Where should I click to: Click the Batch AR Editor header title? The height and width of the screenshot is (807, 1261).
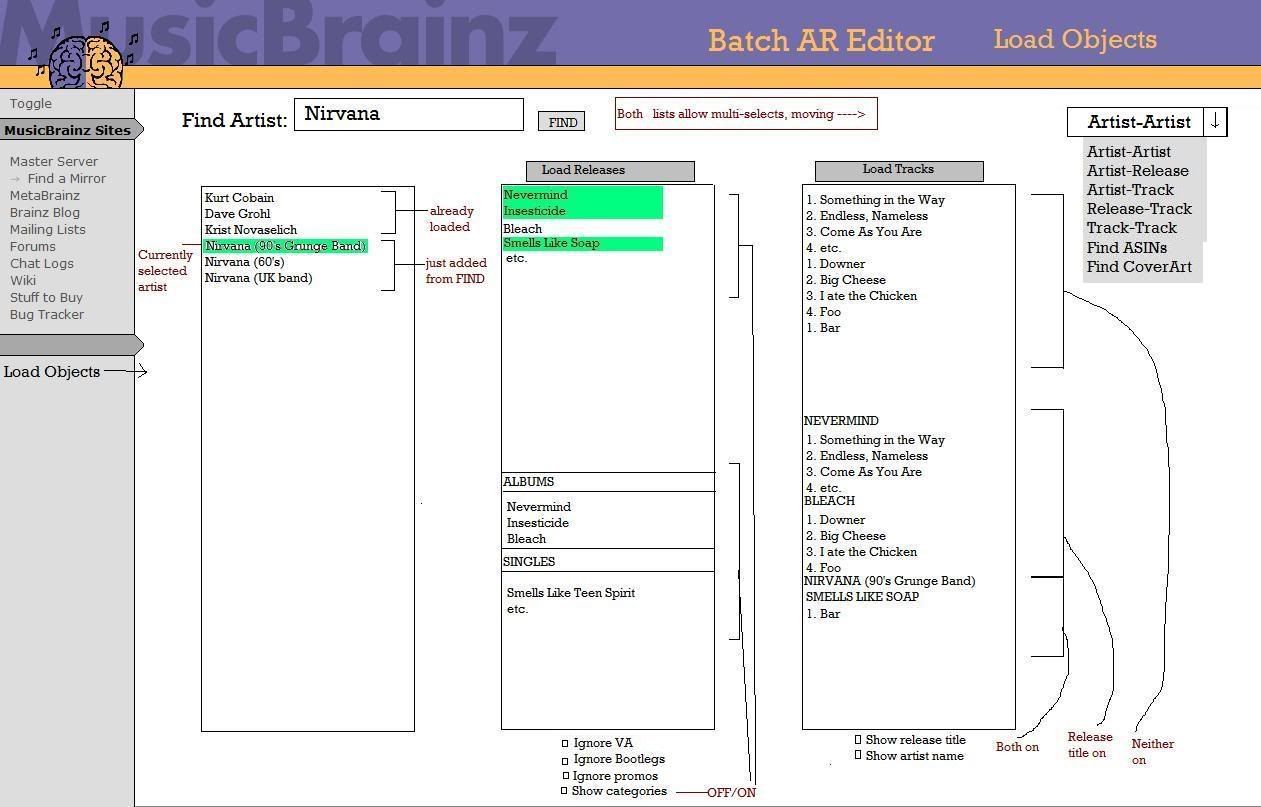(821, 41)
